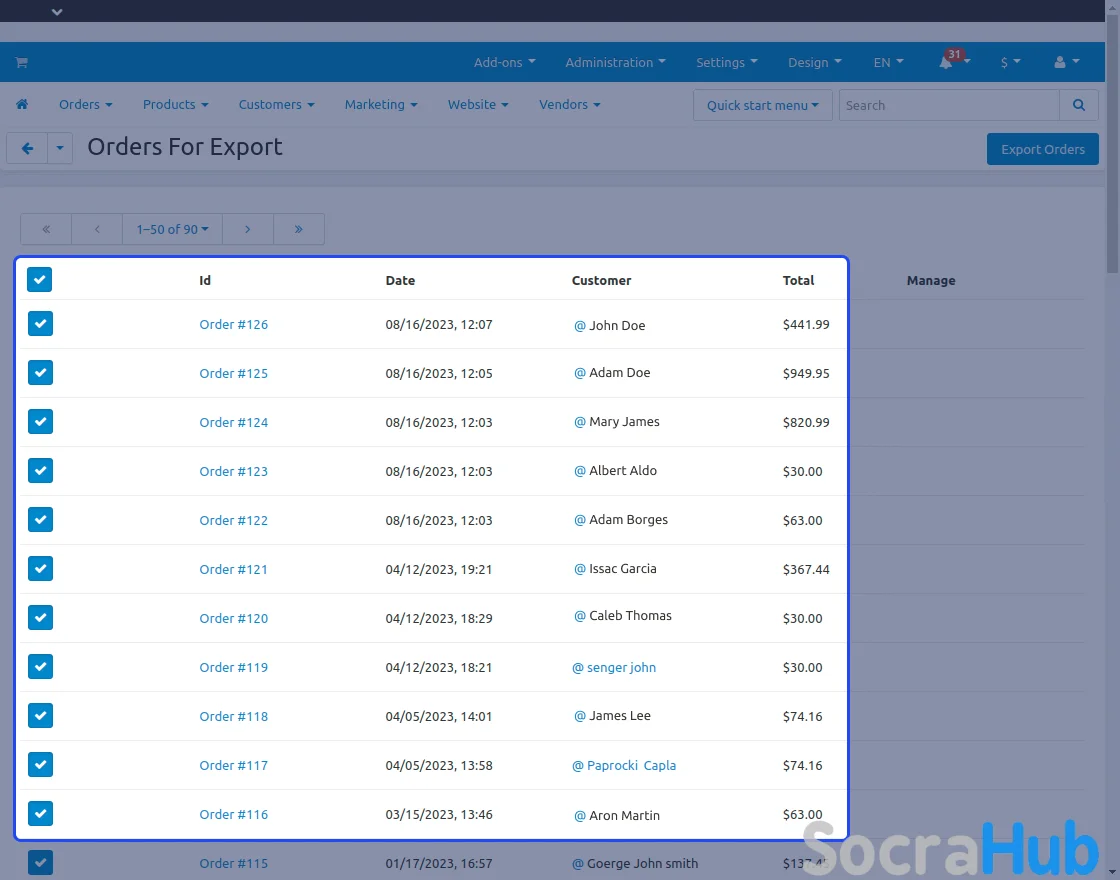Open the user account icon menu
This screenshot has height=880, width=1120.
pyautogui.click(x=1066, y=62)
